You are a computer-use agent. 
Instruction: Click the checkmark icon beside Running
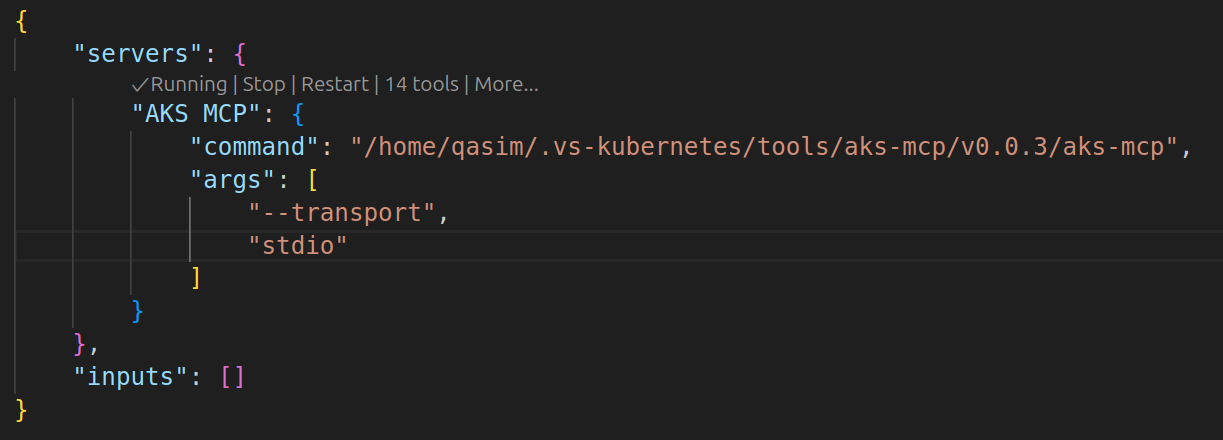140,84
